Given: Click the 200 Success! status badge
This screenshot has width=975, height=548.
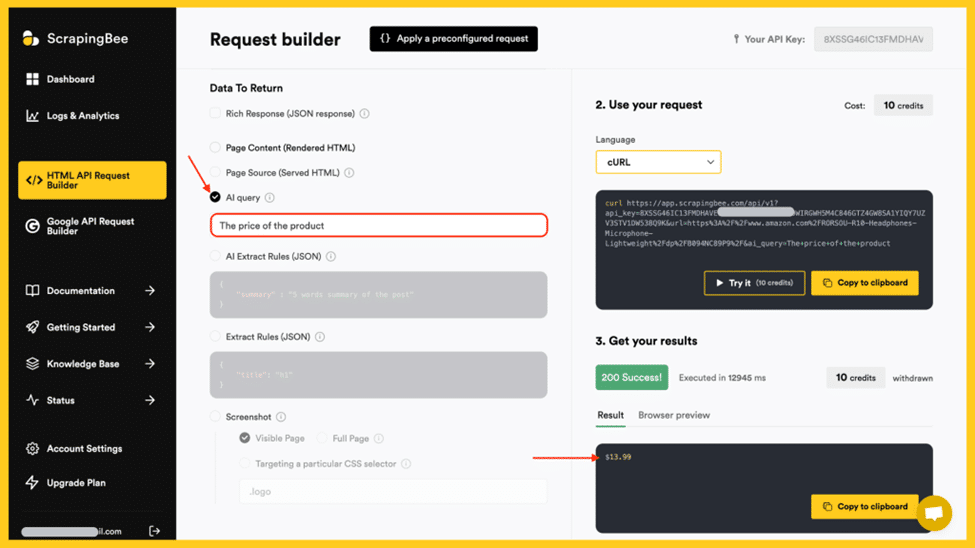Looking at the screenshot, I should point(632,378).
